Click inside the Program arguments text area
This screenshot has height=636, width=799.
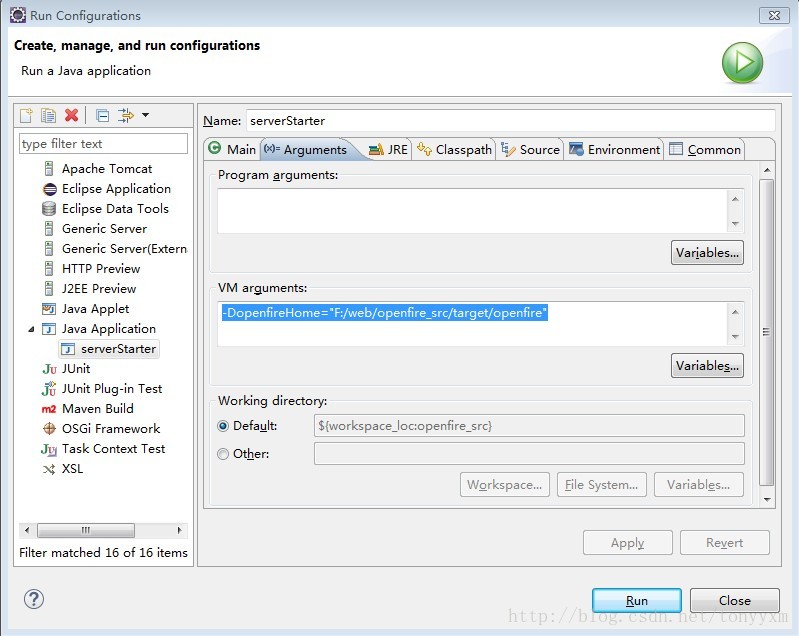[x=472, y=211]
